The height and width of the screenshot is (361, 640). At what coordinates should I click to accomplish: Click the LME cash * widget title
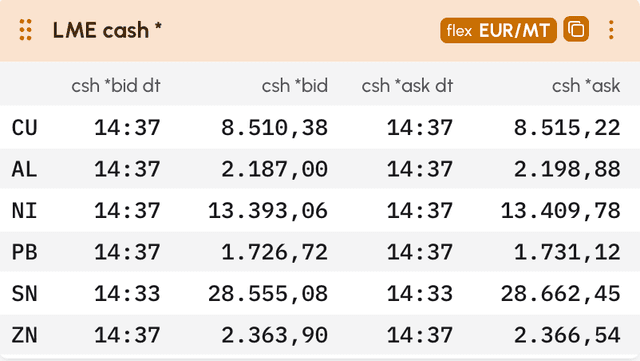coord(107,30)
